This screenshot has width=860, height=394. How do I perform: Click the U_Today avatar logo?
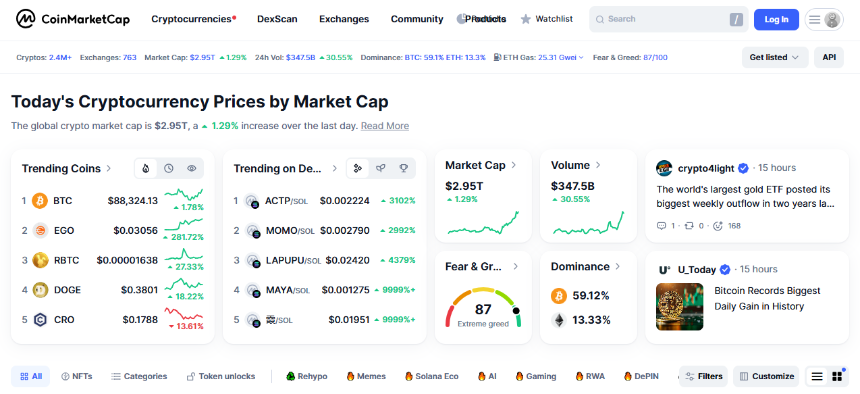pyautogui.click(x=664, y=270)
